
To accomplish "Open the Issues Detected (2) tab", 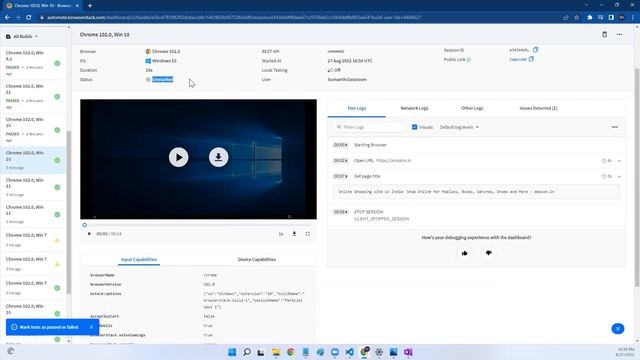I will [538, 108].
